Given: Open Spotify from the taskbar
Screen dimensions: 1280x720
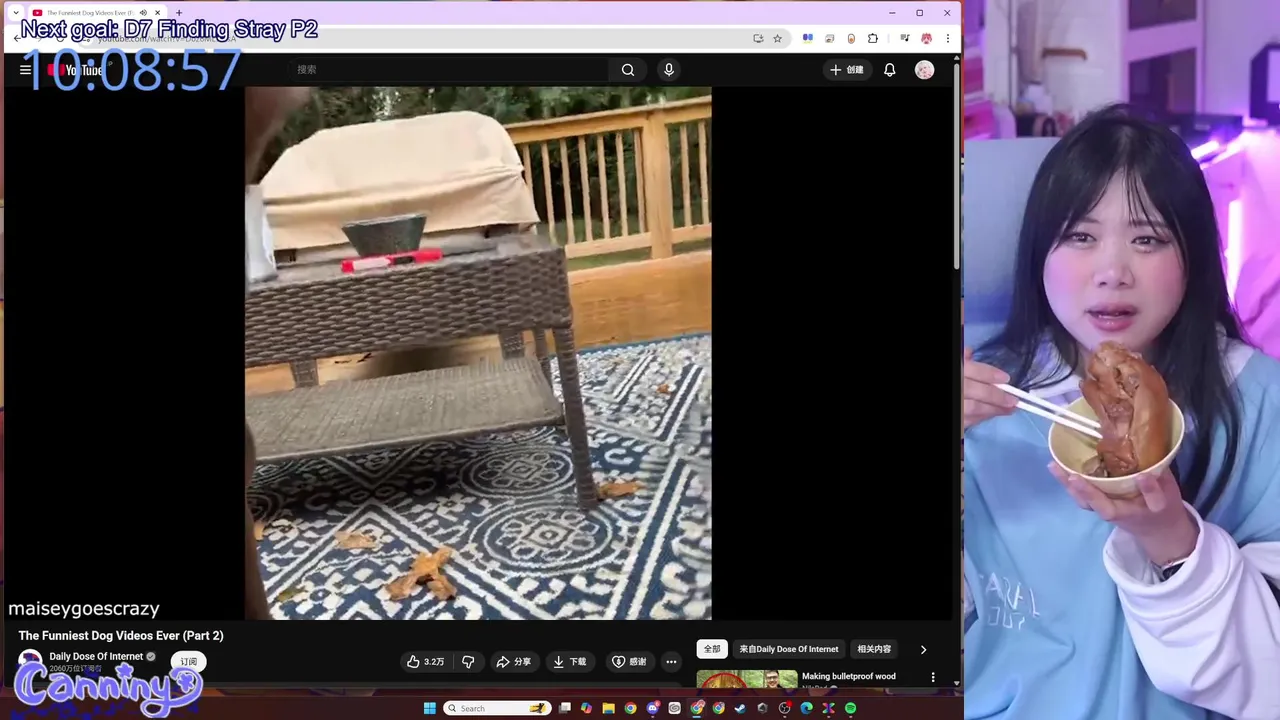Looking at the screenshot, I should pos(850,708).
